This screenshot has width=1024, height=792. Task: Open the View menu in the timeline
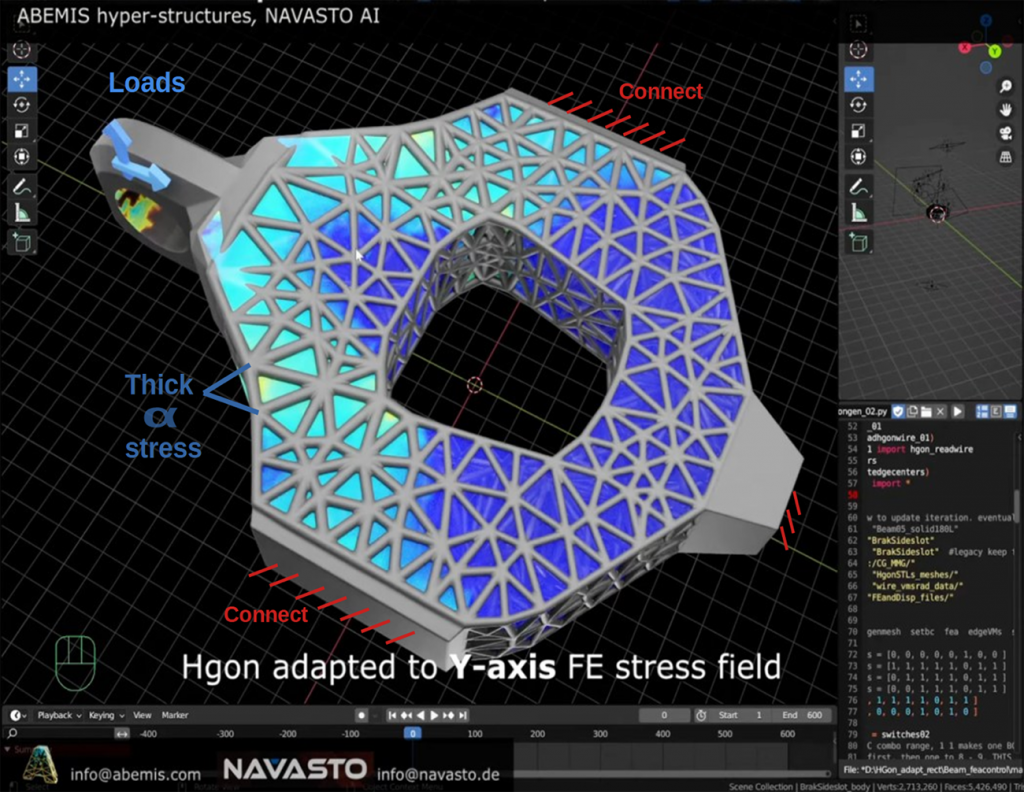pos(141,715)
